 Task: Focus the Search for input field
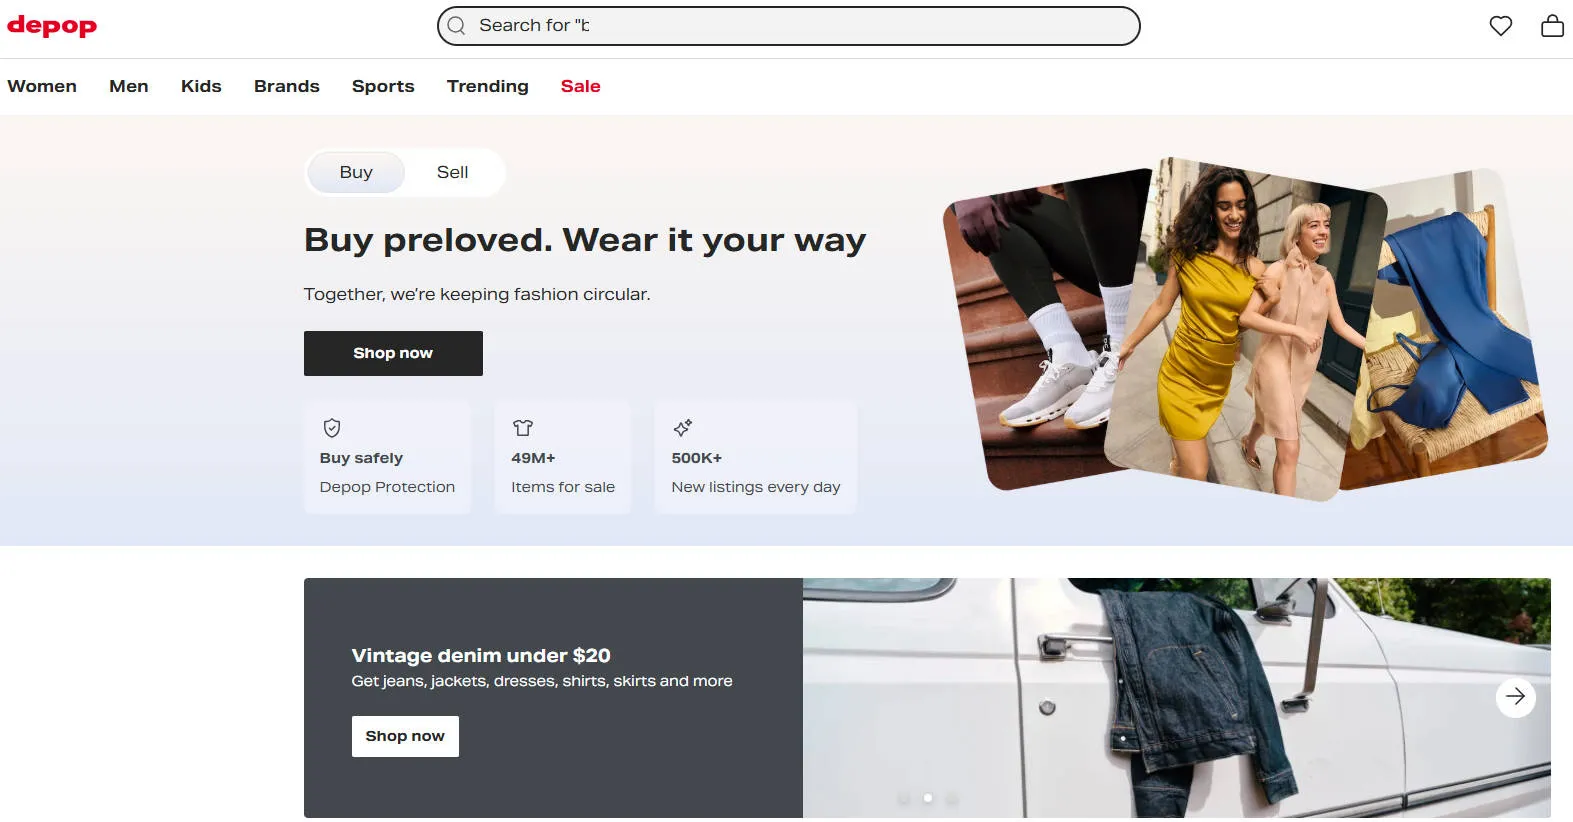[788, 26]
